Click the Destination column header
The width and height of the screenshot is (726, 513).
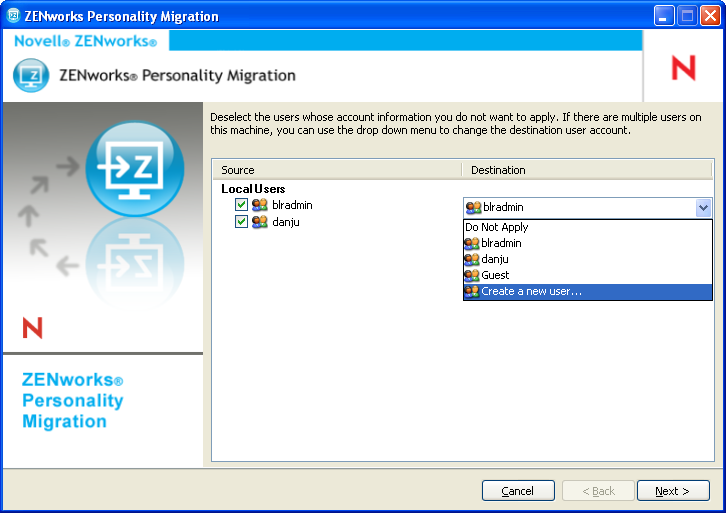coord(587,170)
